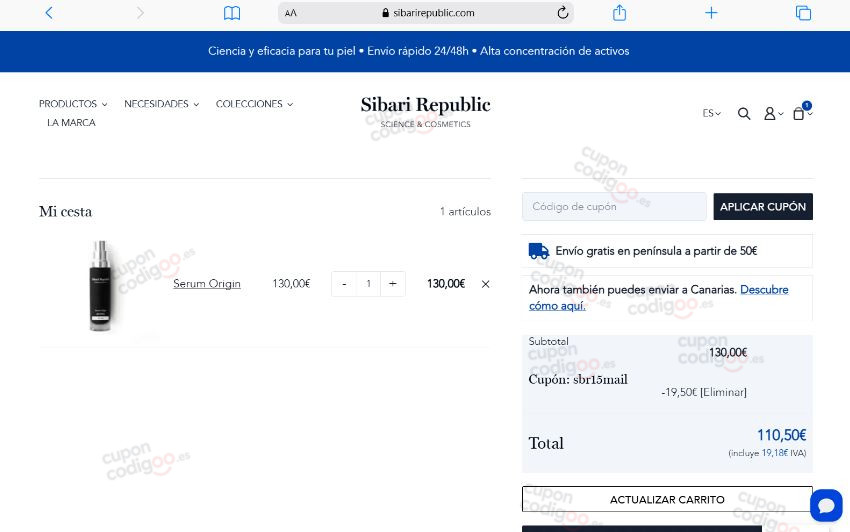850x532 pixels.
Task: Click Envío gratis en península notice
Action: tap(656, 251)
